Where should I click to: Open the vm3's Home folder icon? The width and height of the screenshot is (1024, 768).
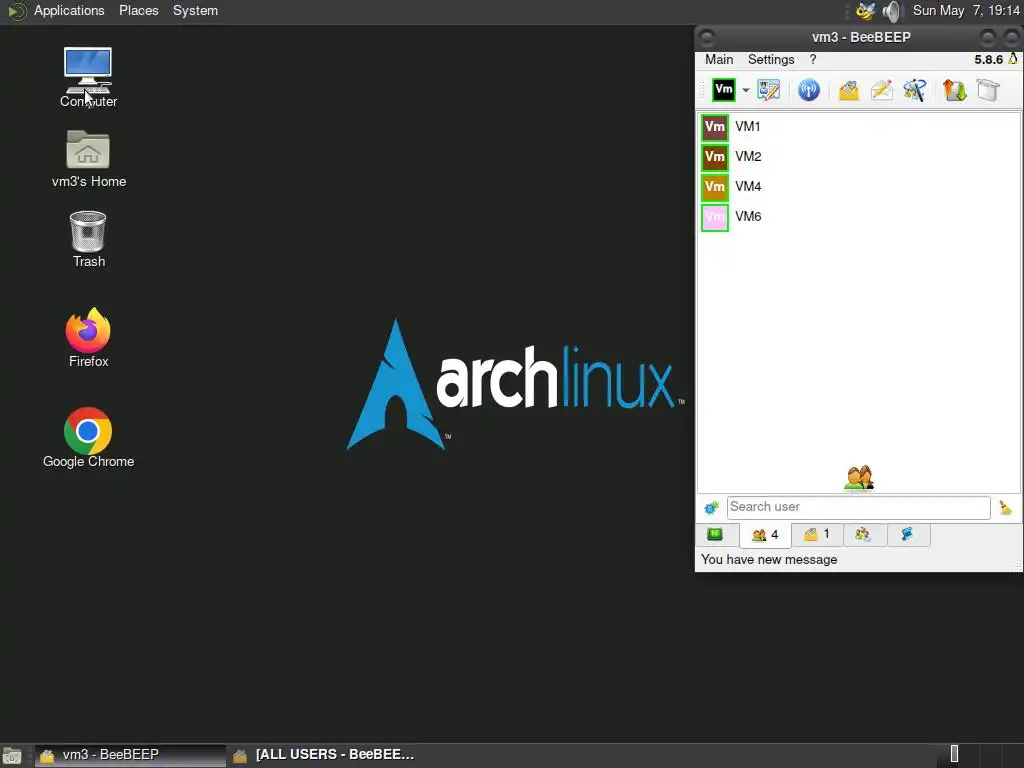[x=88, y=159]
